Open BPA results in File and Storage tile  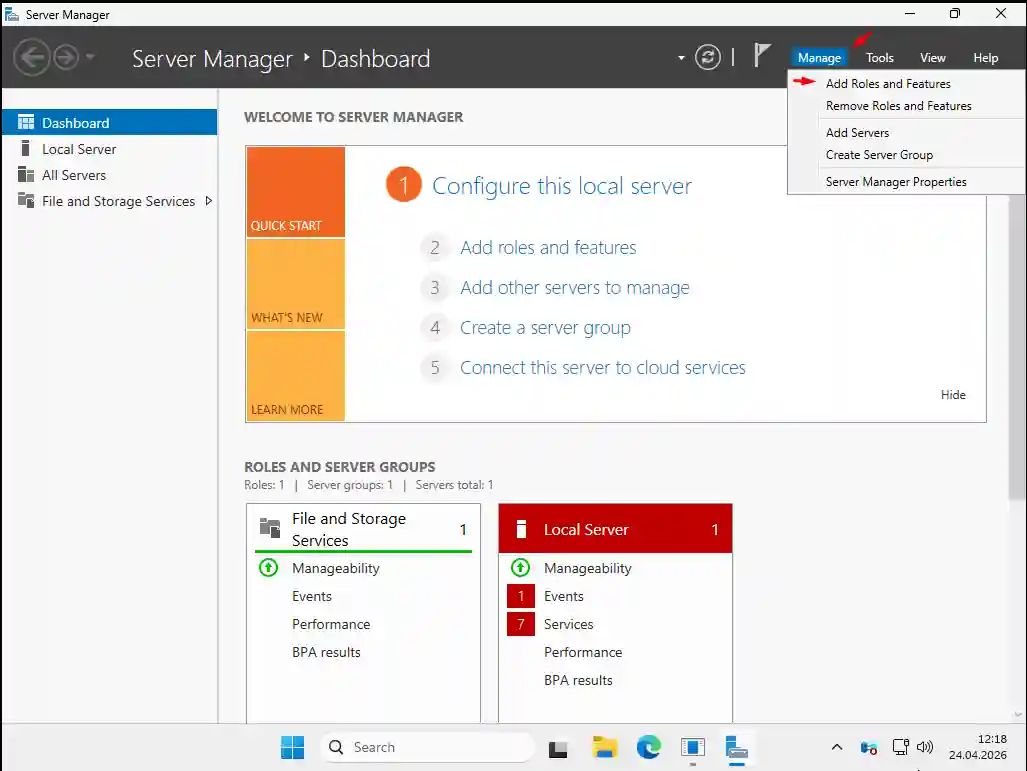click(326, 652)
